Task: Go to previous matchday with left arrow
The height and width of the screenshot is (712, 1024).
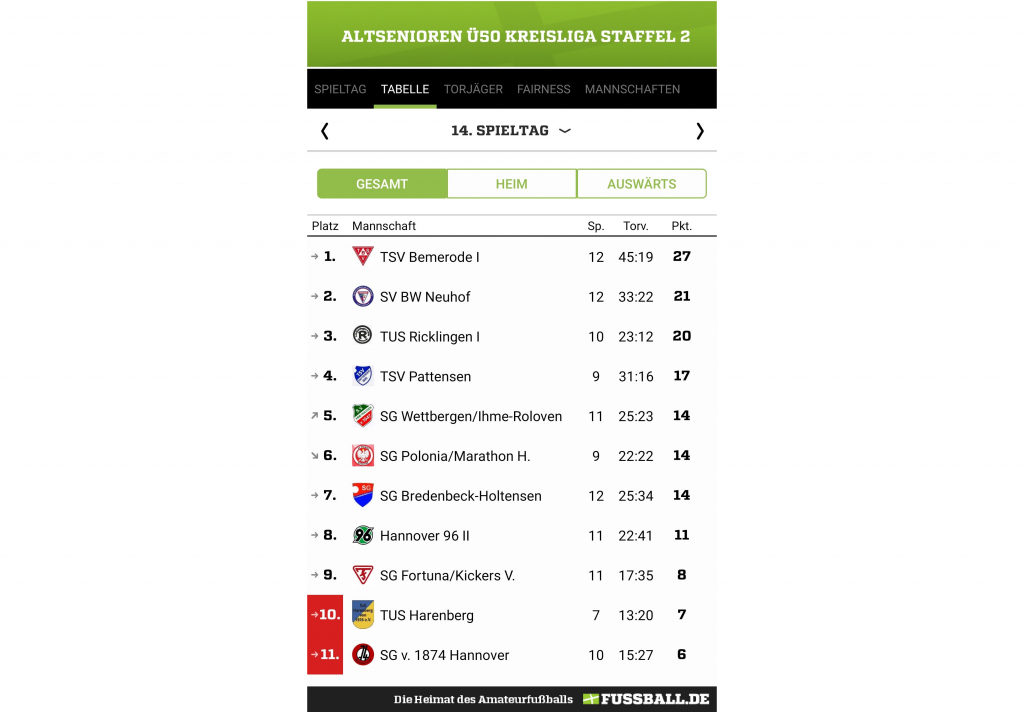Action: 325,131
